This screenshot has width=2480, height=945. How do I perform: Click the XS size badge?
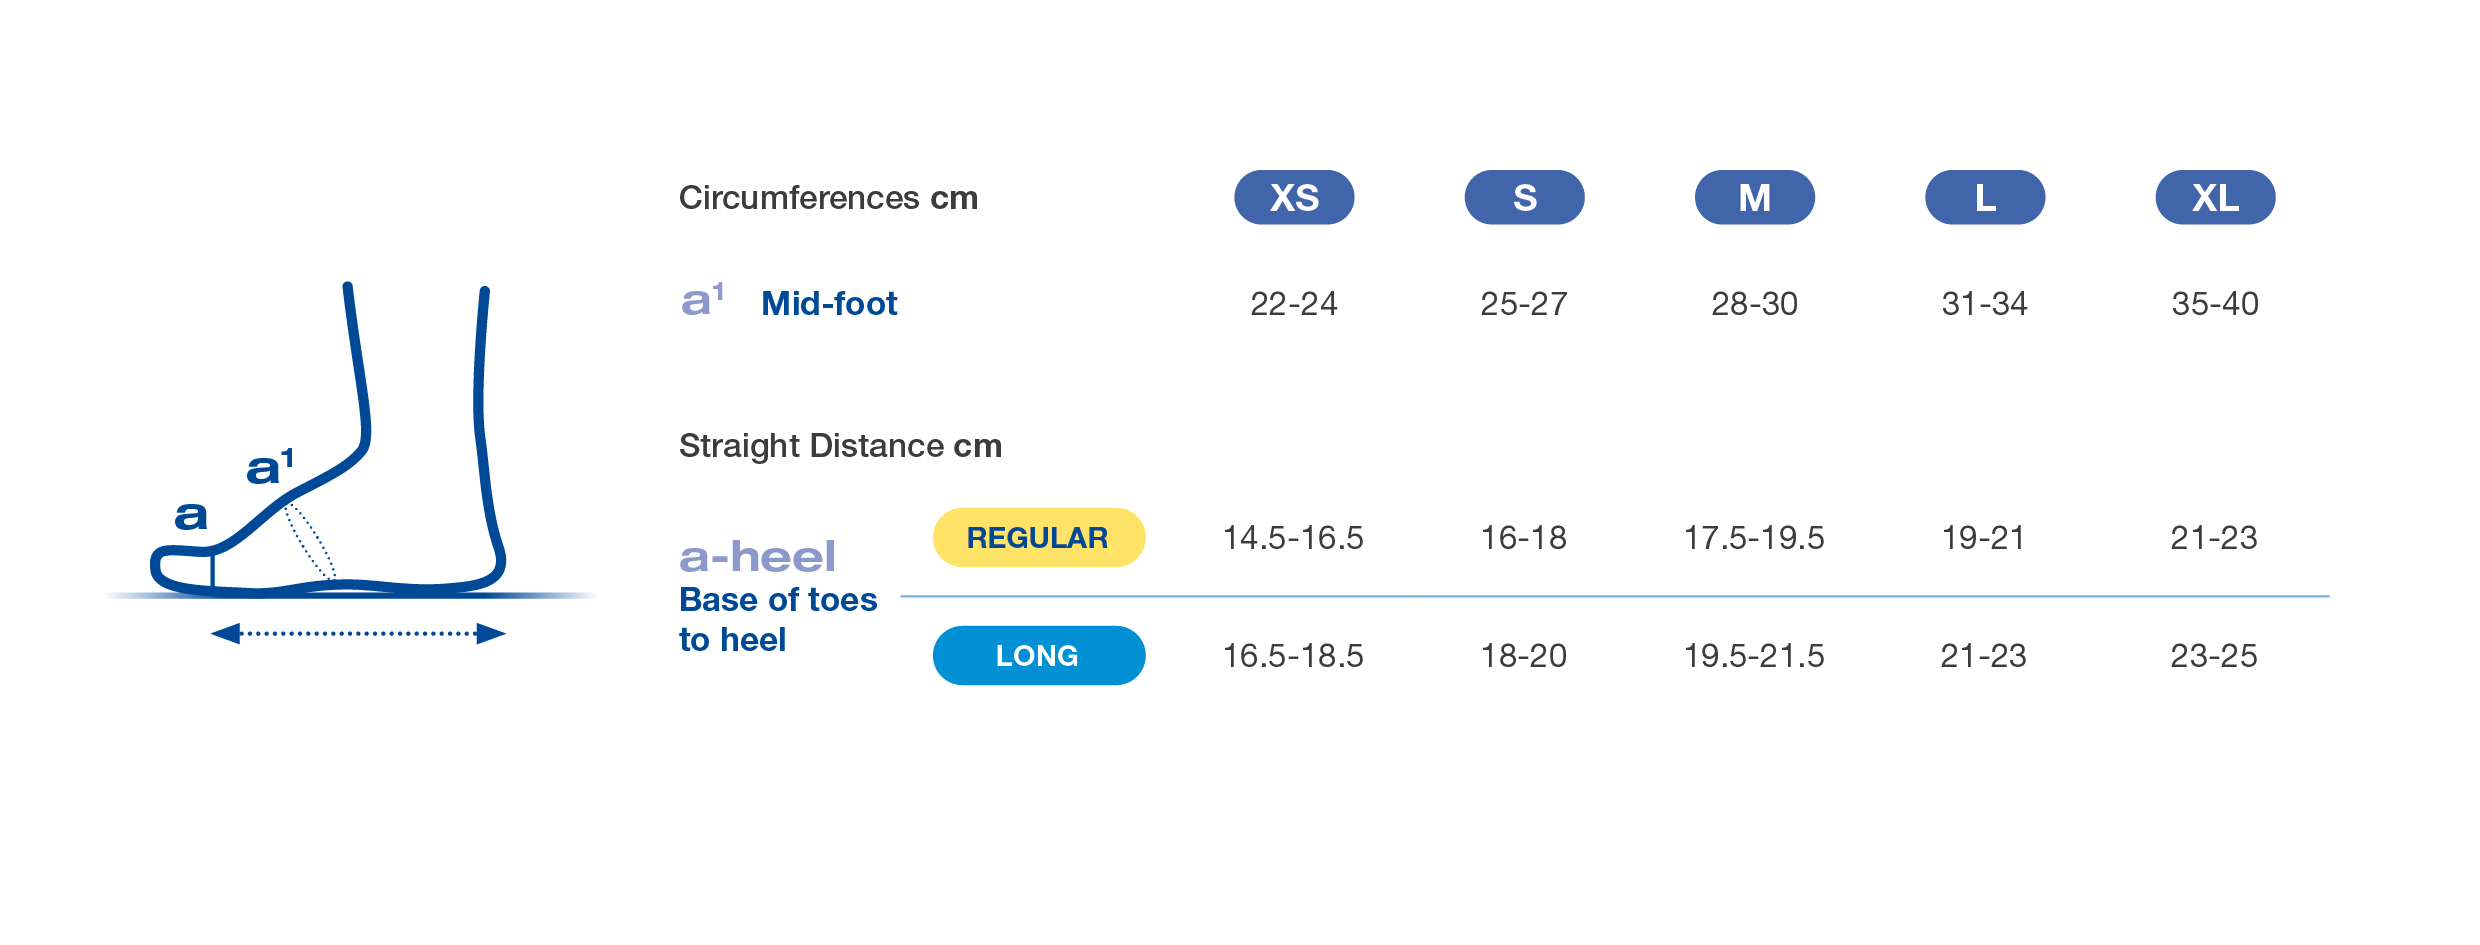(1294, 198)
